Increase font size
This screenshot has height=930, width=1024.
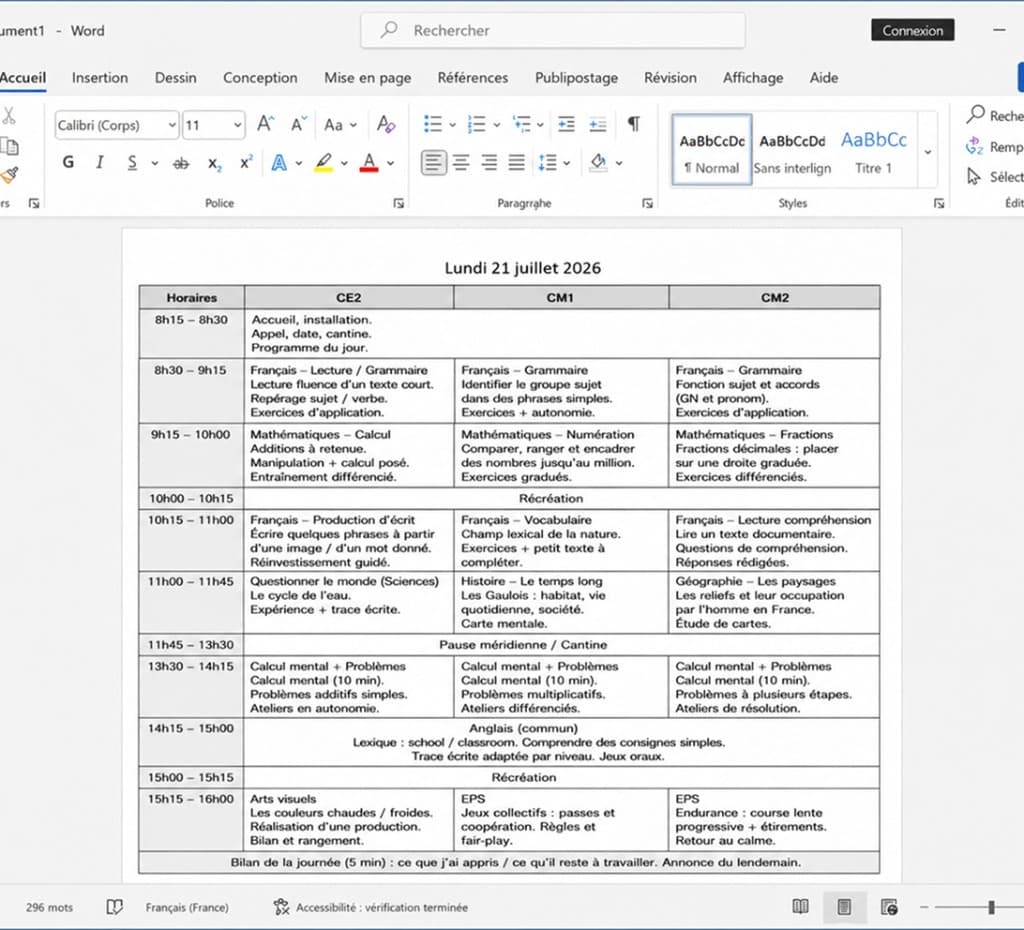click(265, 124)
